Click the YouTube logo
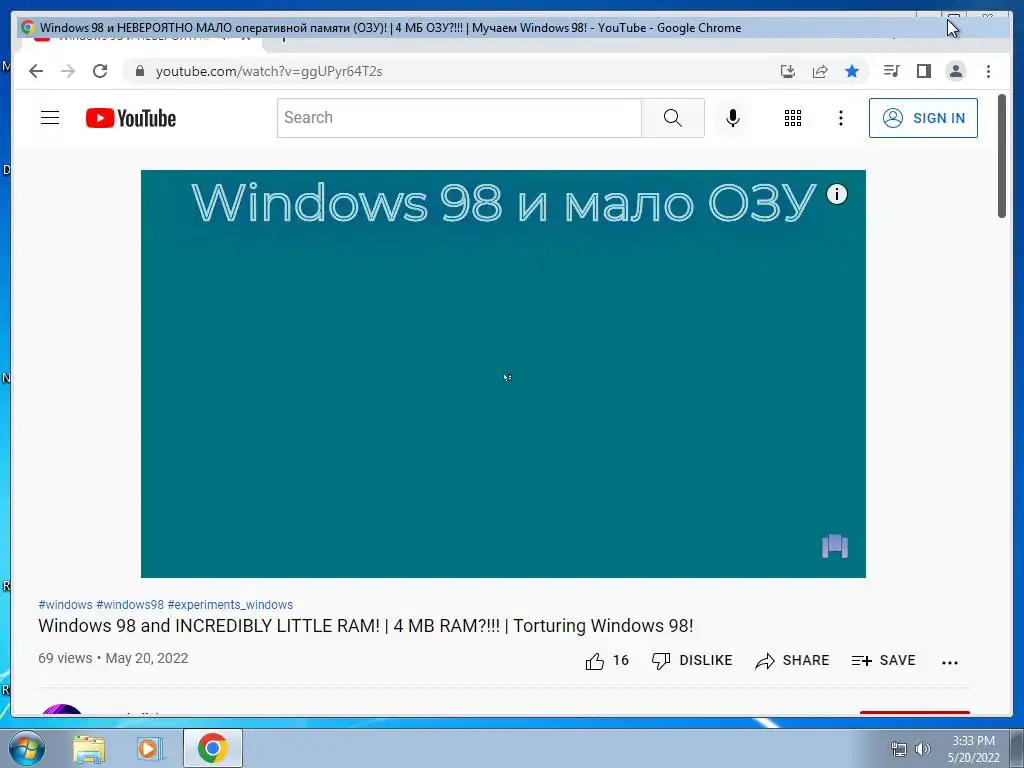 (x=131, y=118)
